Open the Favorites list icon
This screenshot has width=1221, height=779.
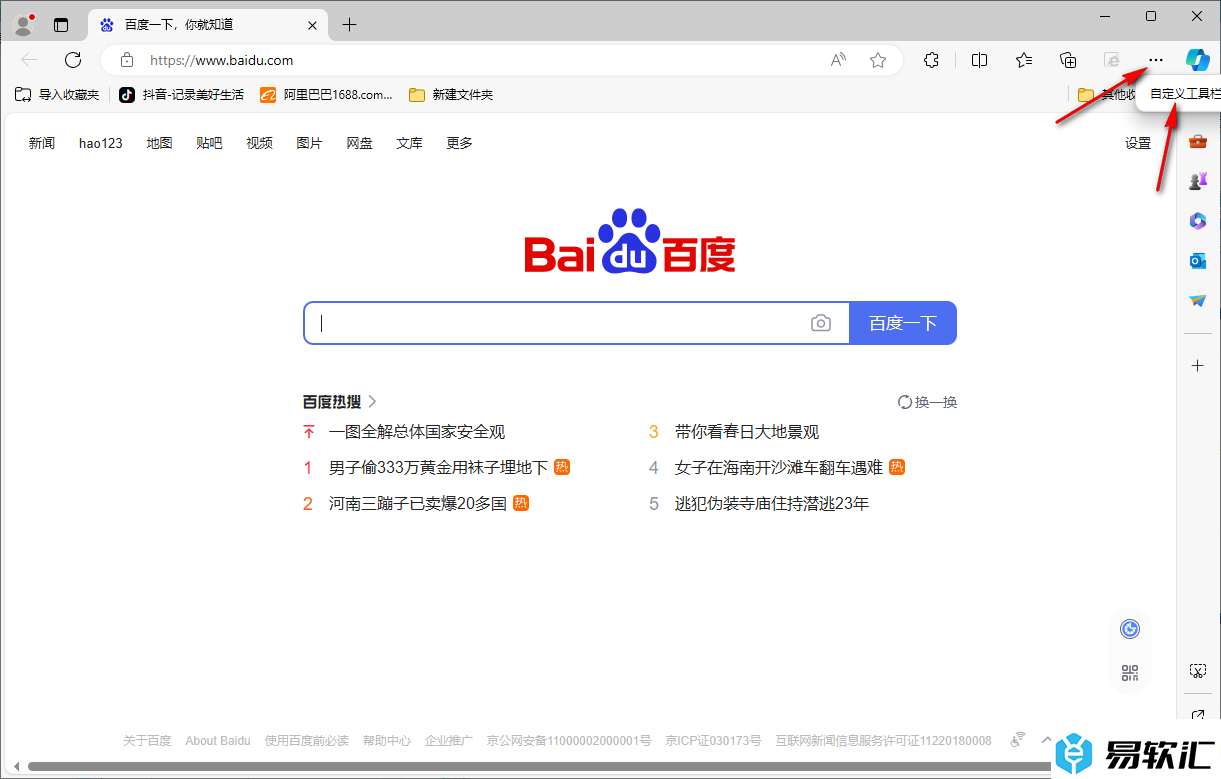pyautogui.click(x=1024, y=60)
